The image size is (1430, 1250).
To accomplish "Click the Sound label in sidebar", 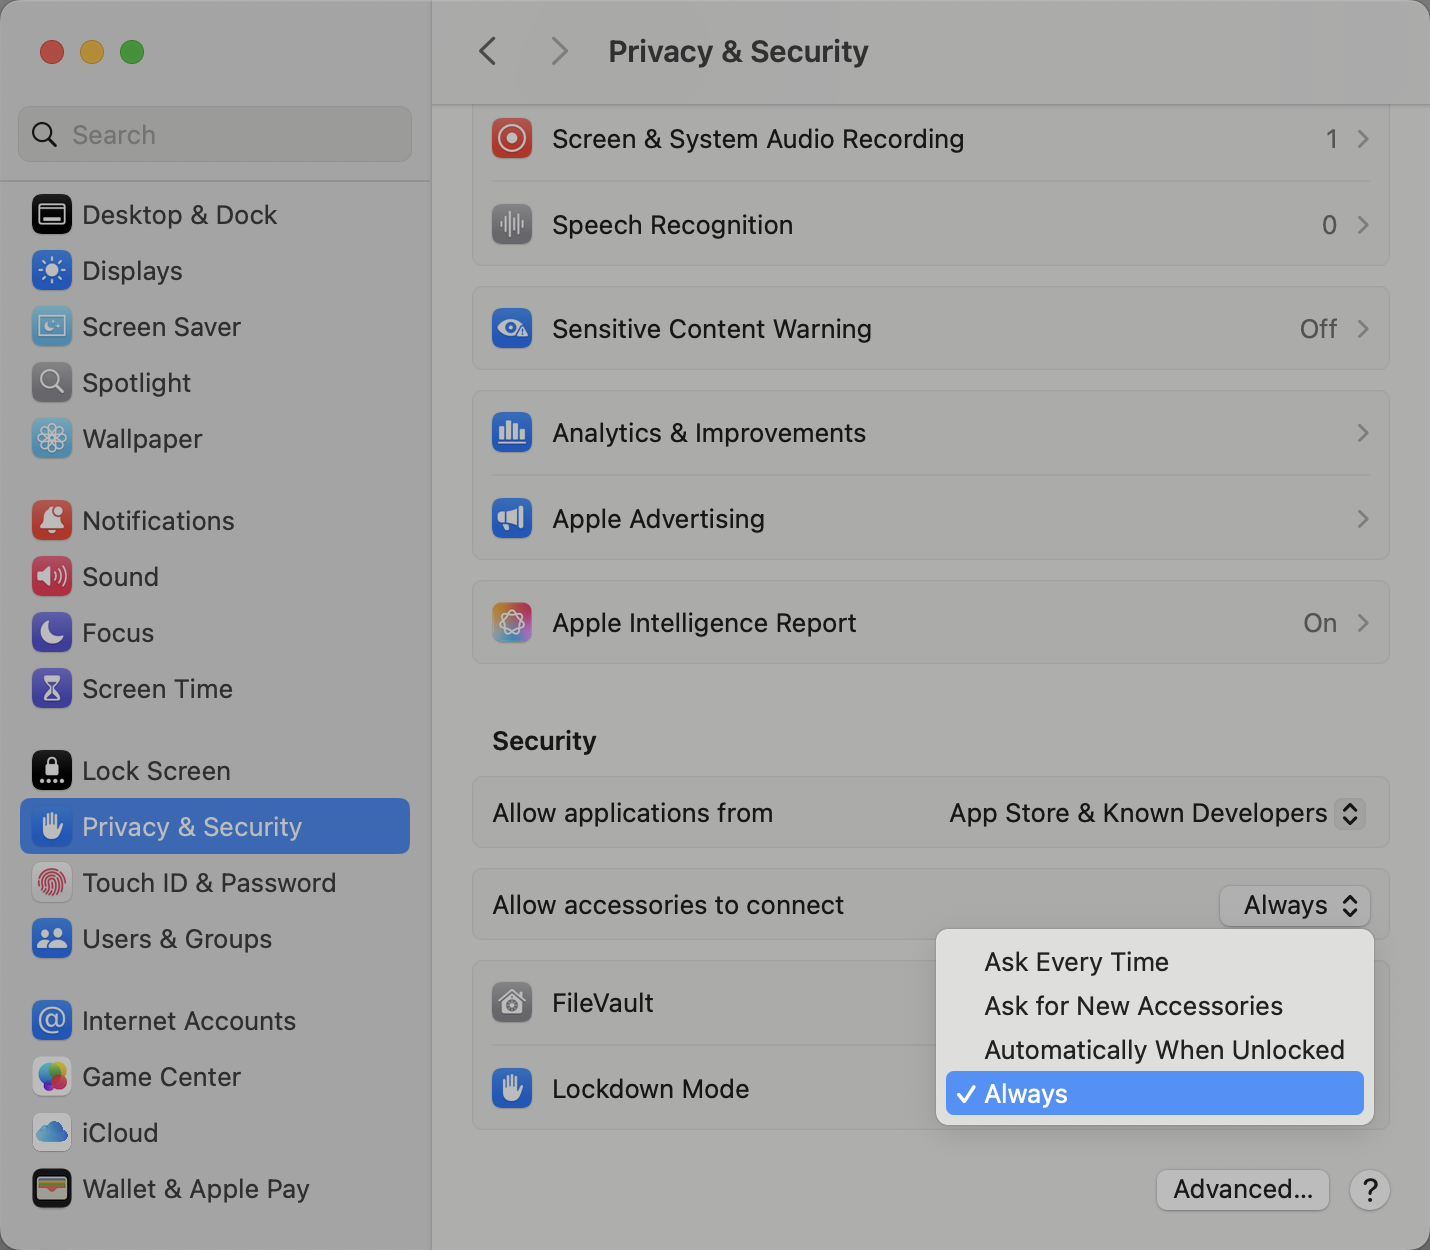I will click(x=121, y=577).
